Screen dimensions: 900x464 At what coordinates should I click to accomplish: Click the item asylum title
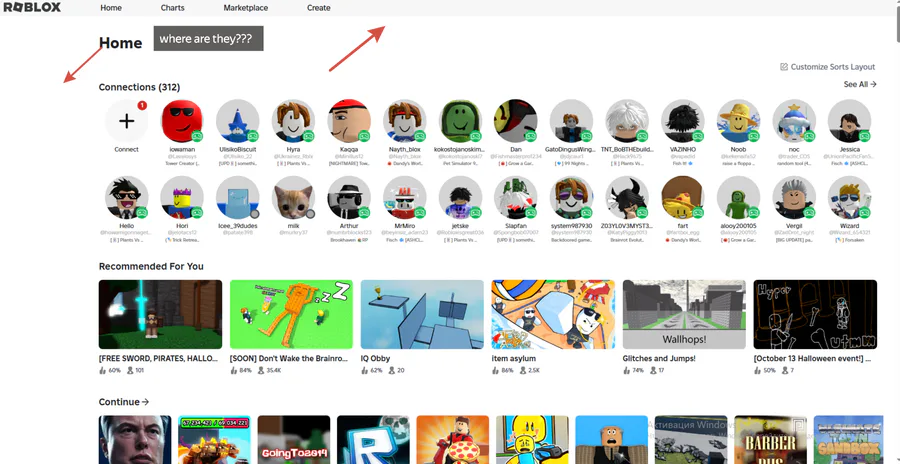click(514, 358)
